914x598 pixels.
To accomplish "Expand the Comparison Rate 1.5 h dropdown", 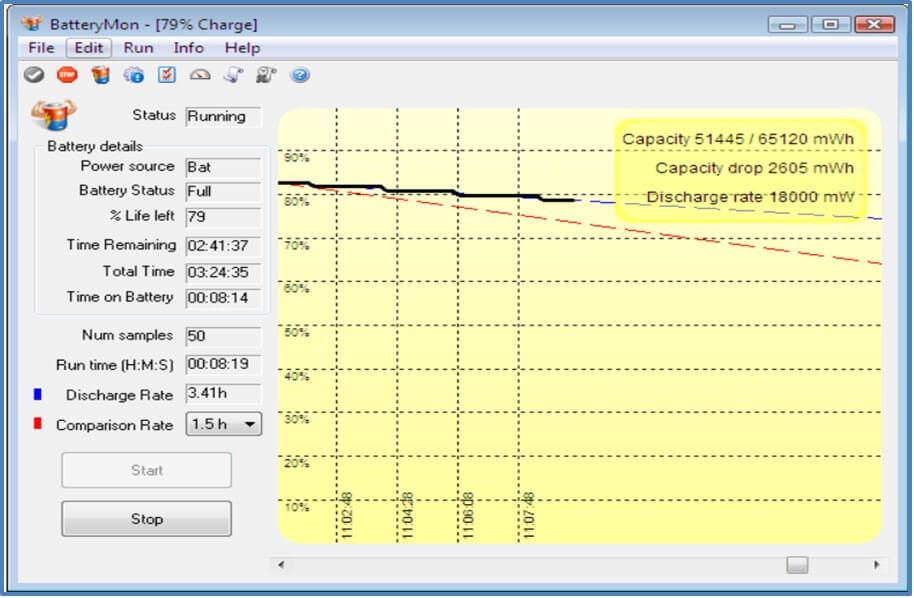I will tap(224, 424).
